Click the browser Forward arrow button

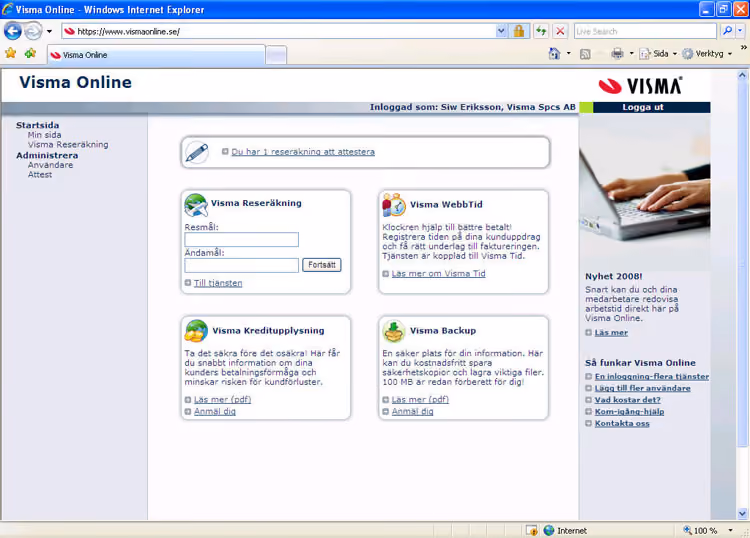tap(33, 32)
